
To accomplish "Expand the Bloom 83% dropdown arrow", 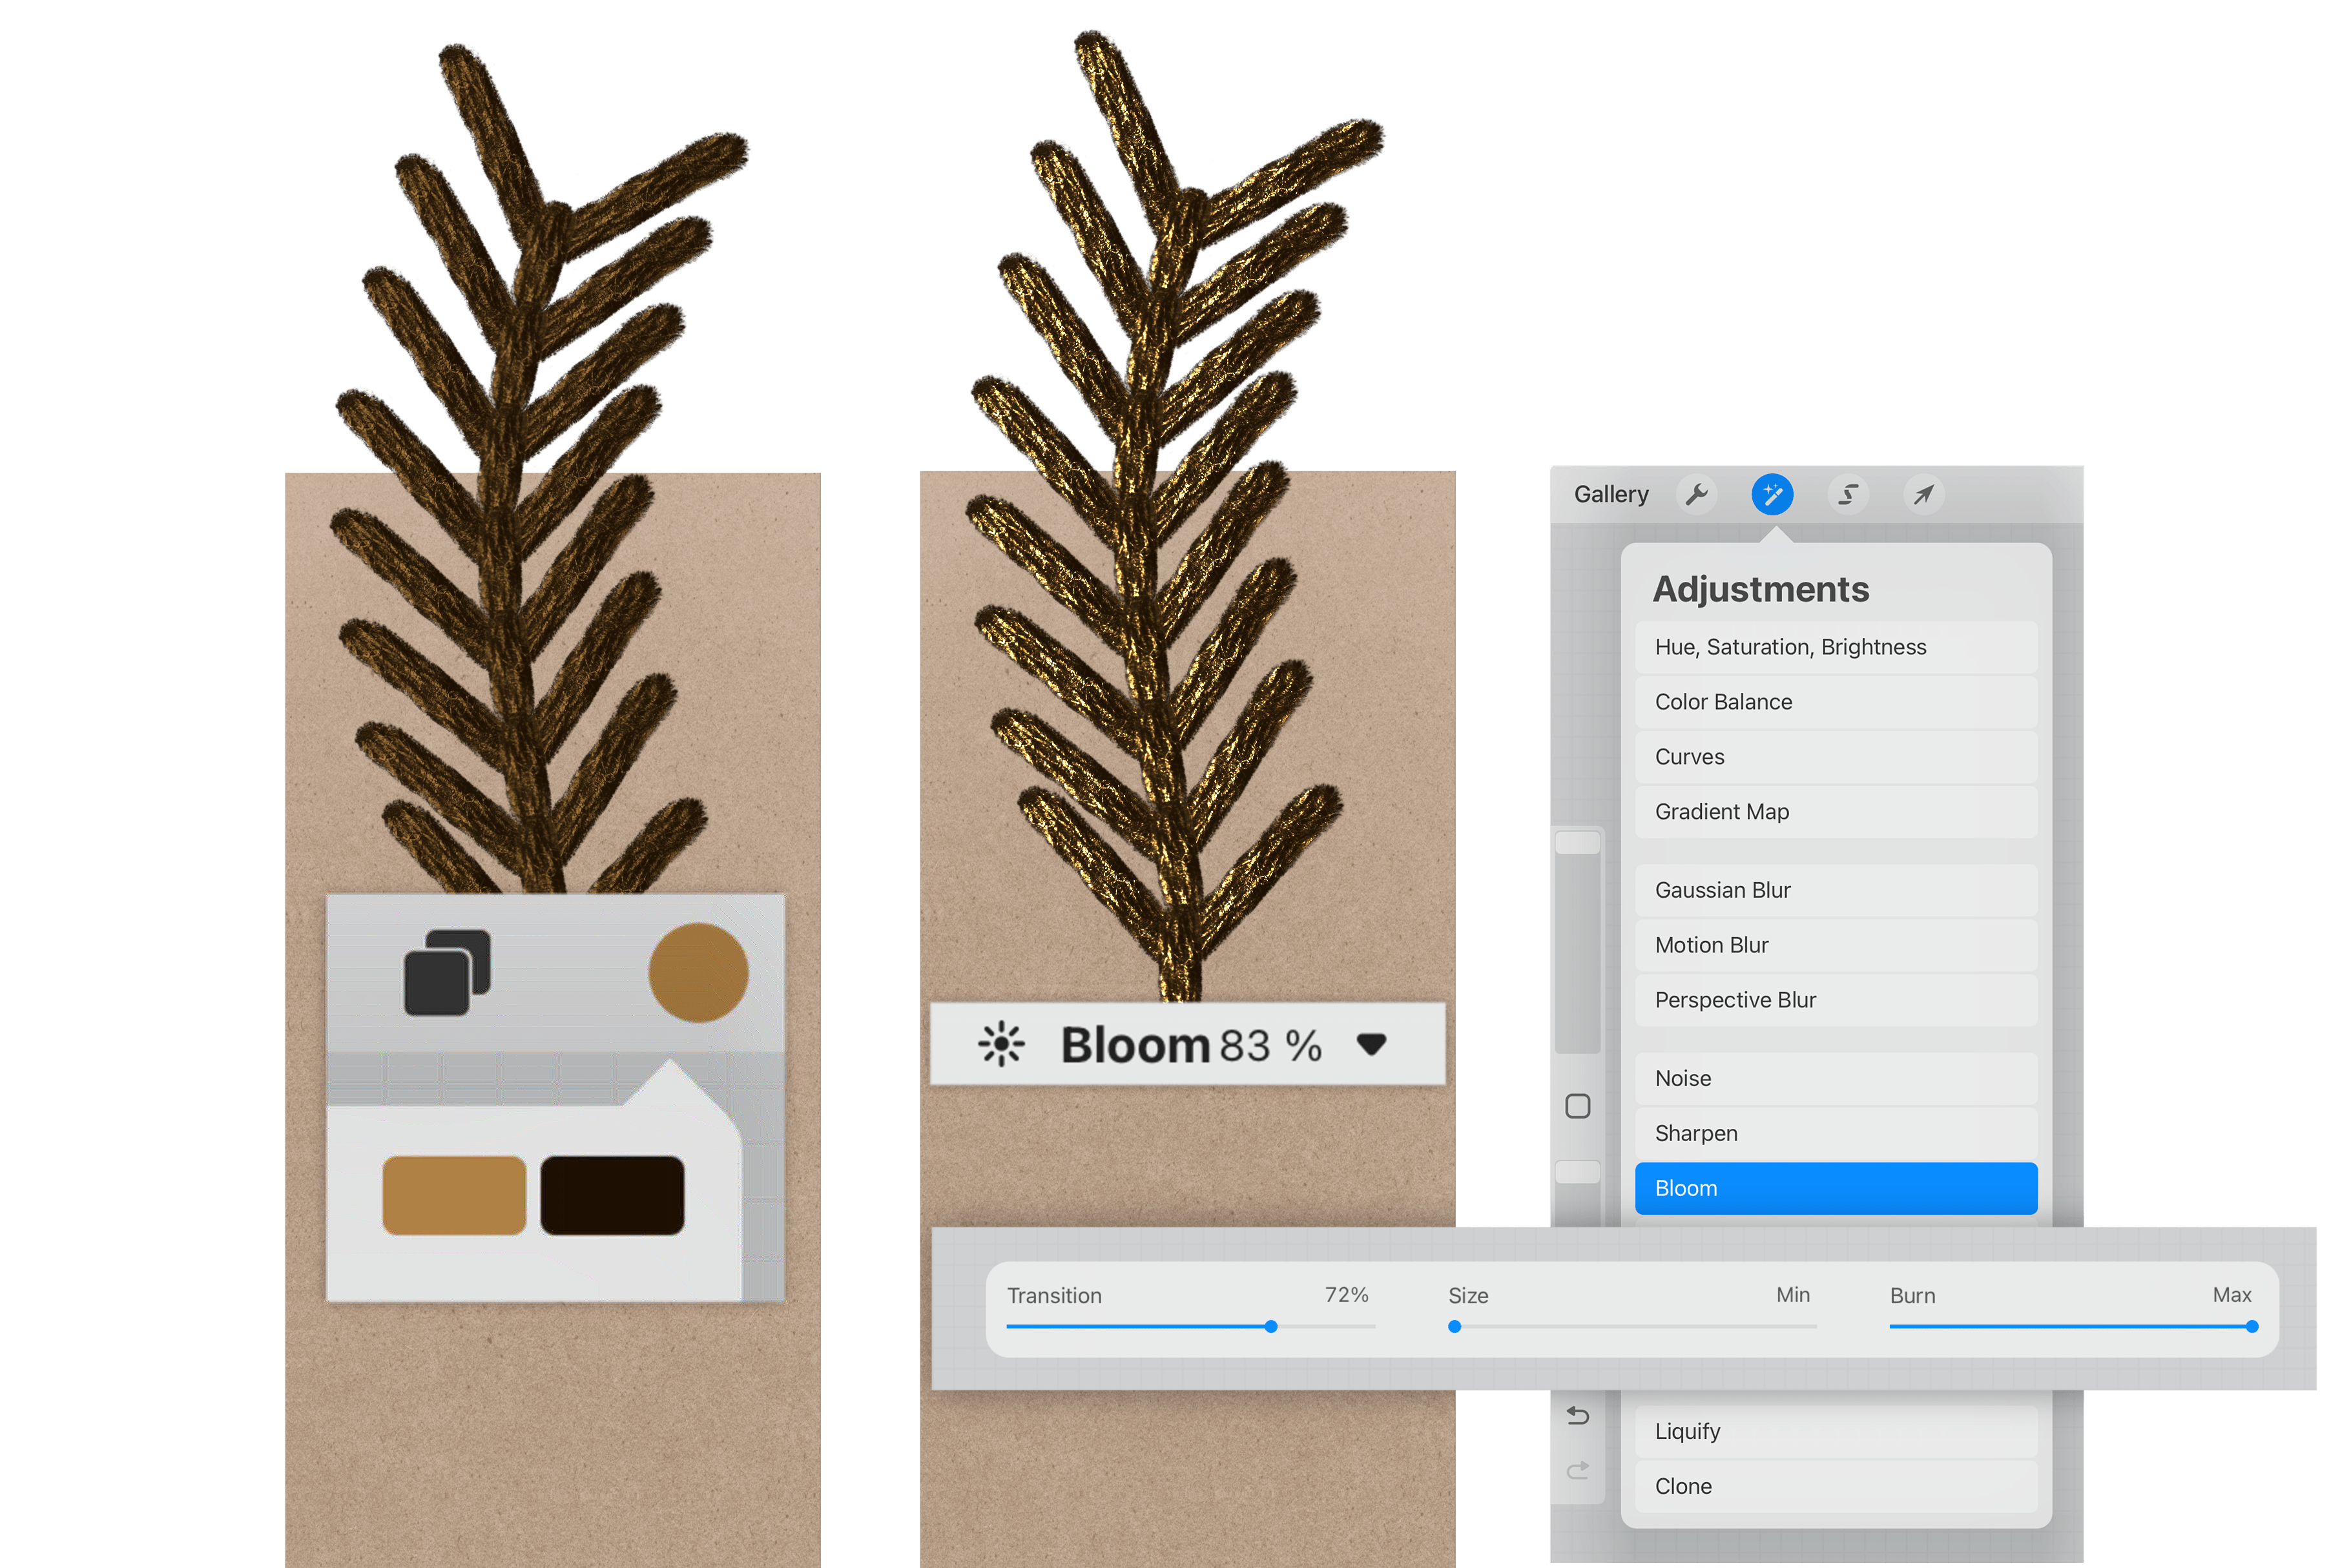I will click(1372, 1045).
